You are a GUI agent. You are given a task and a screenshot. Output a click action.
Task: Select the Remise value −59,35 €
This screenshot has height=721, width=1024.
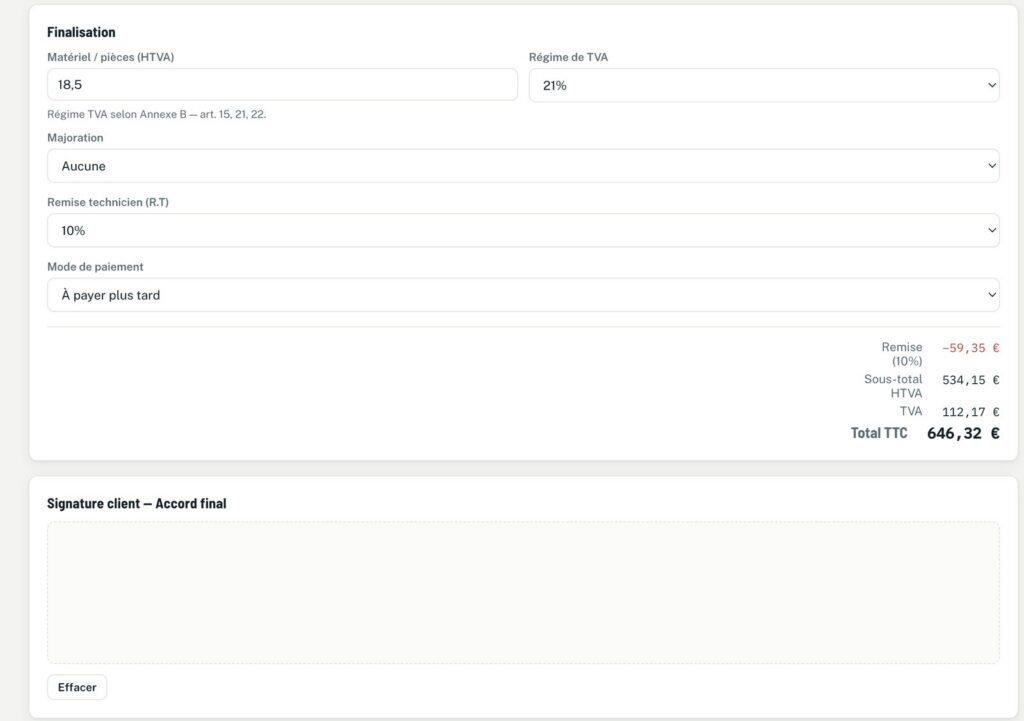pyautogui.click(x=970, y=348)
